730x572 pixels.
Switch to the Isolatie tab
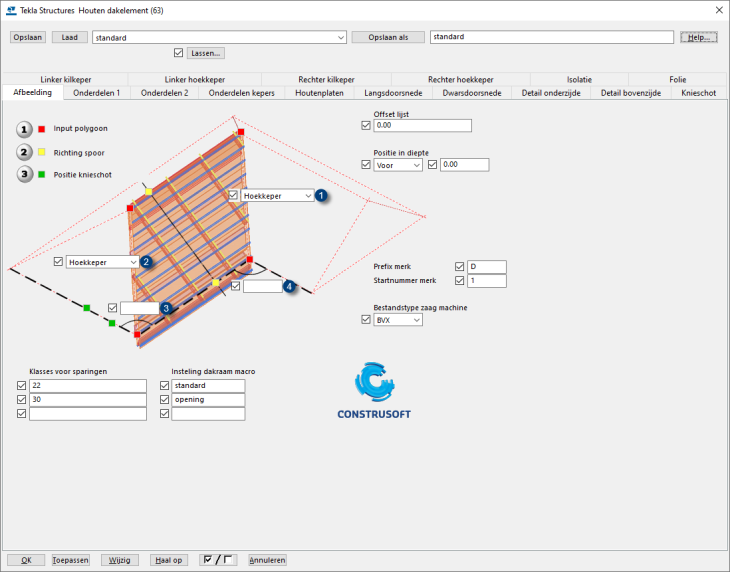pos(579,80)
